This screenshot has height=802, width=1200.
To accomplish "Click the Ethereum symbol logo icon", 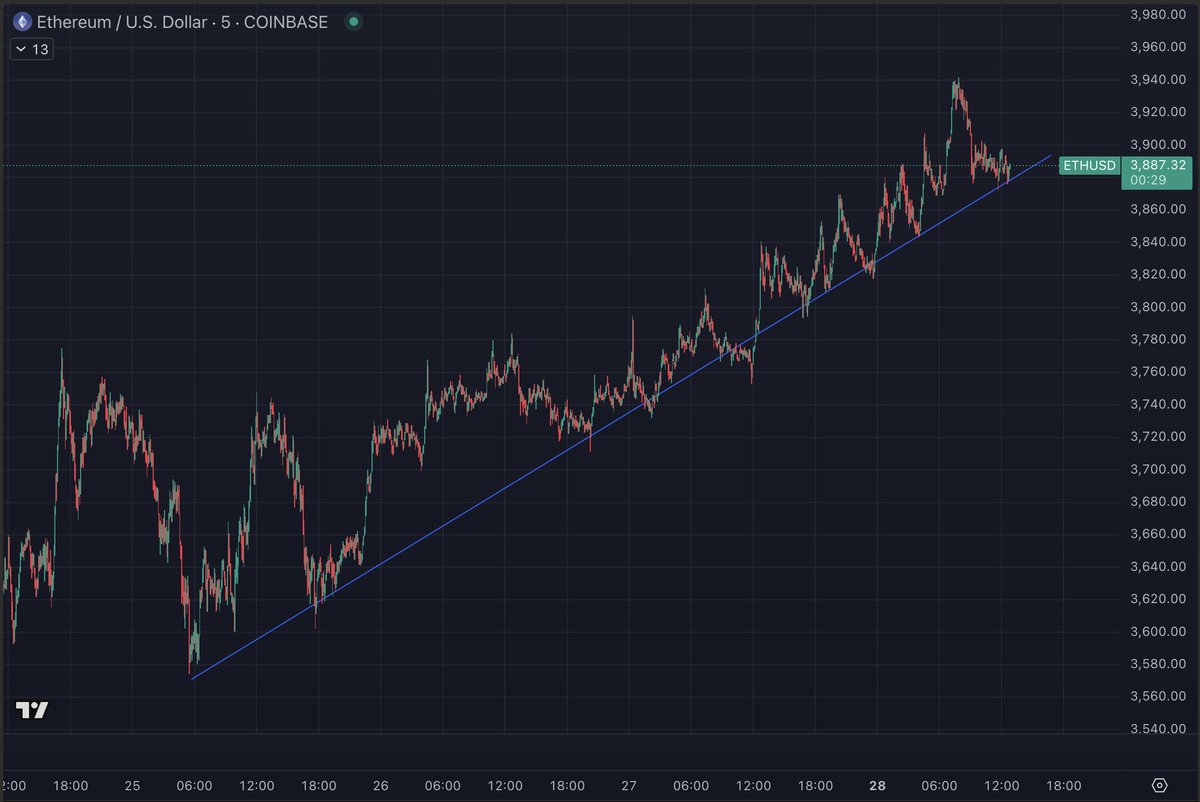I will pos(22,22).
